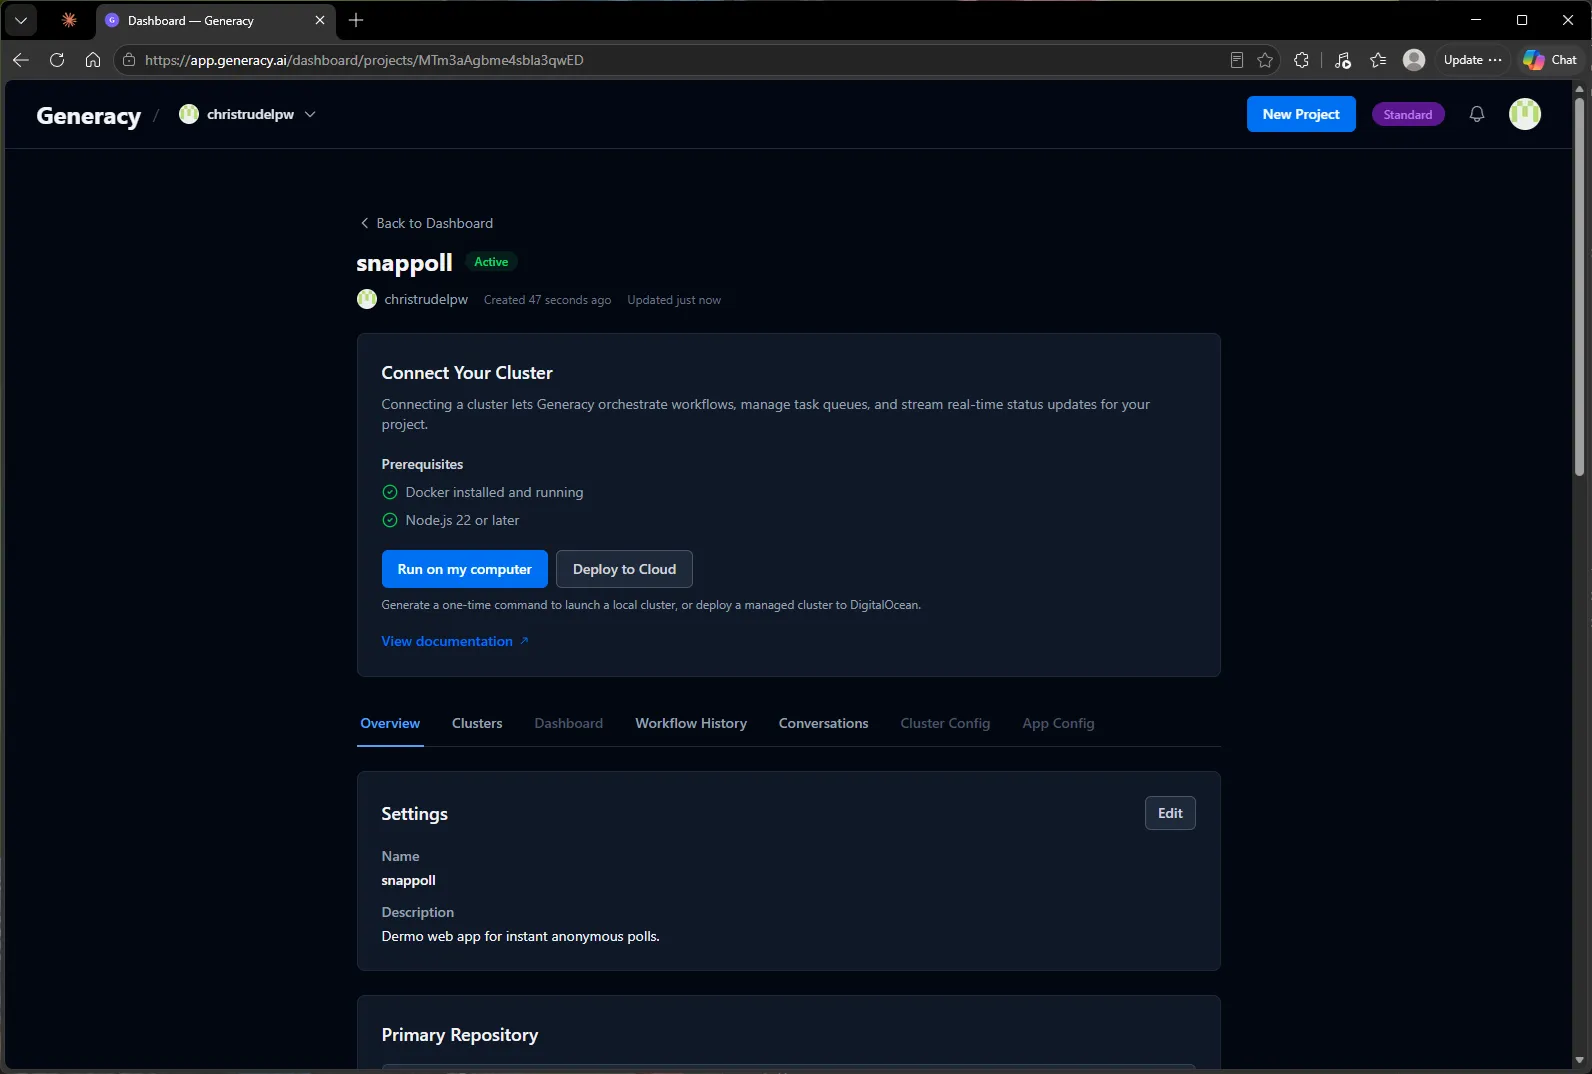The image size is (1592, 1074).
Task: Click 'Created 47 seconds ago' text
Action: coord(547,300)
